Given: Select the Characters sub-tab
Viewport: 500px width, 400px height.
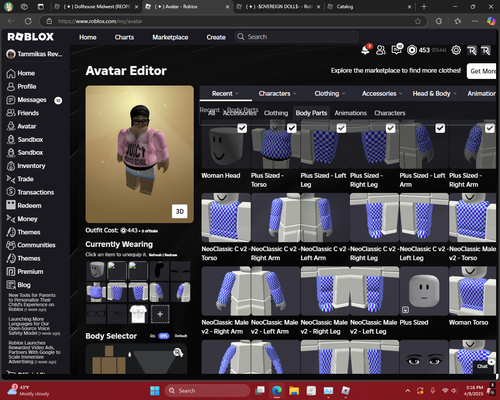Looking at the screenshot, I should tap(390, 113).
